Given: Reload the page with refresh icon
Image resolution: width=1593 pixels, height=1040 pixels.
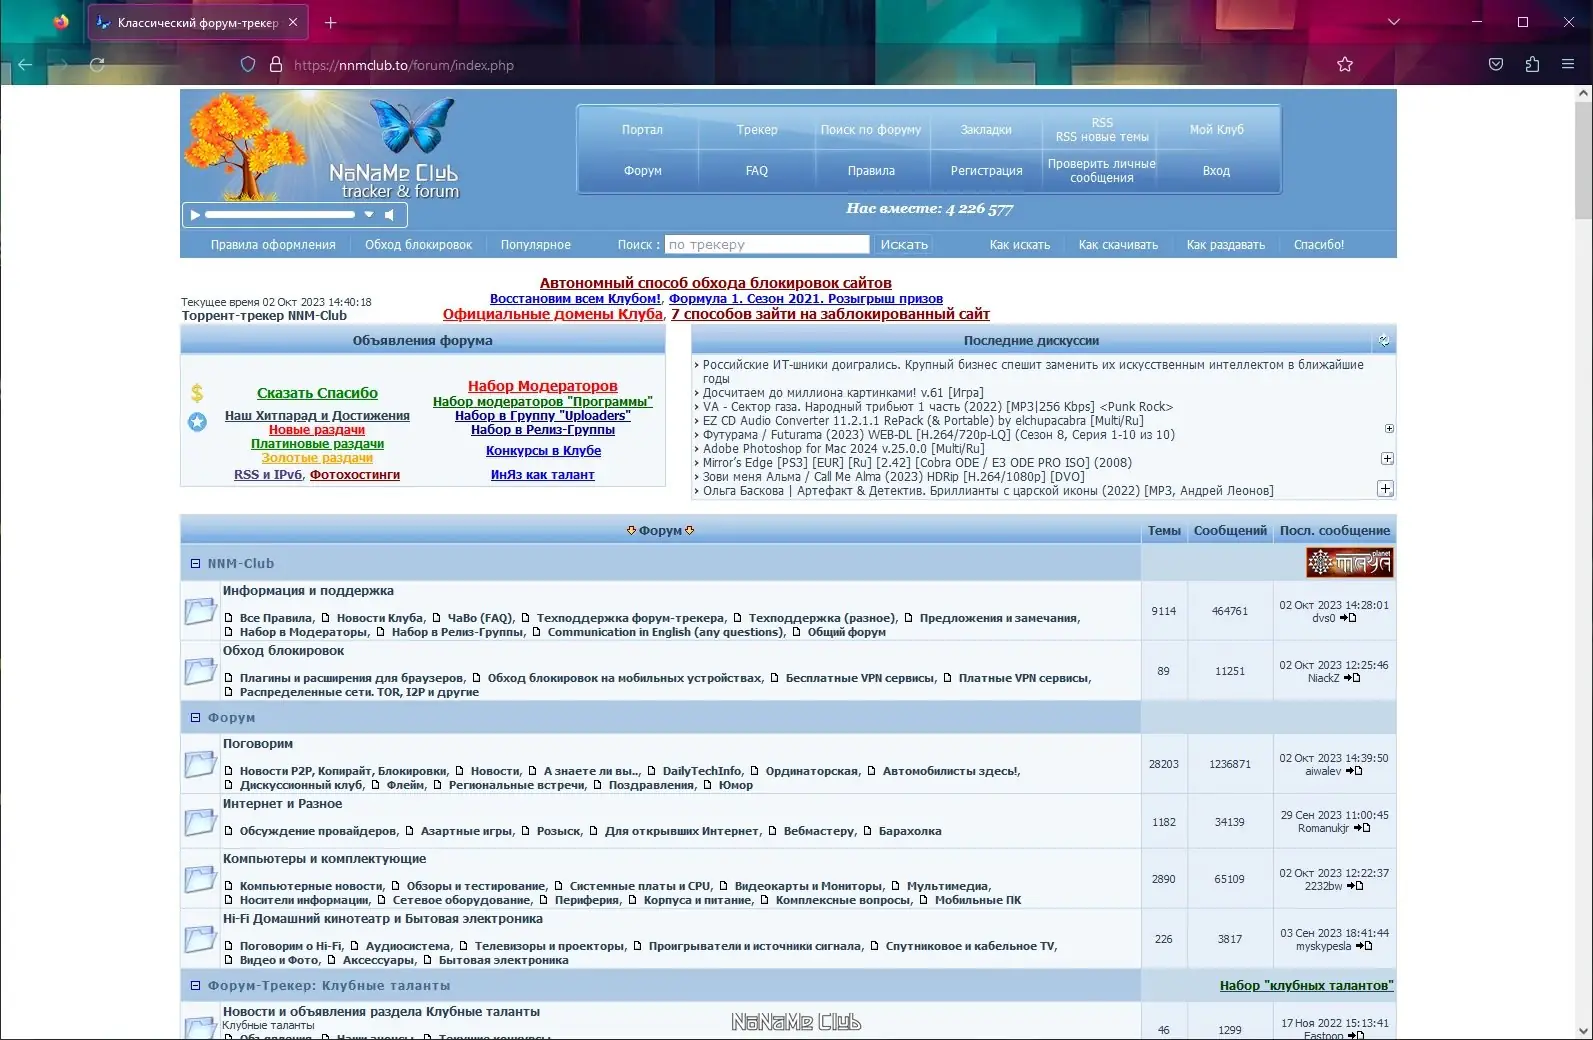Looking at the screenshot, I should (97, 65).
